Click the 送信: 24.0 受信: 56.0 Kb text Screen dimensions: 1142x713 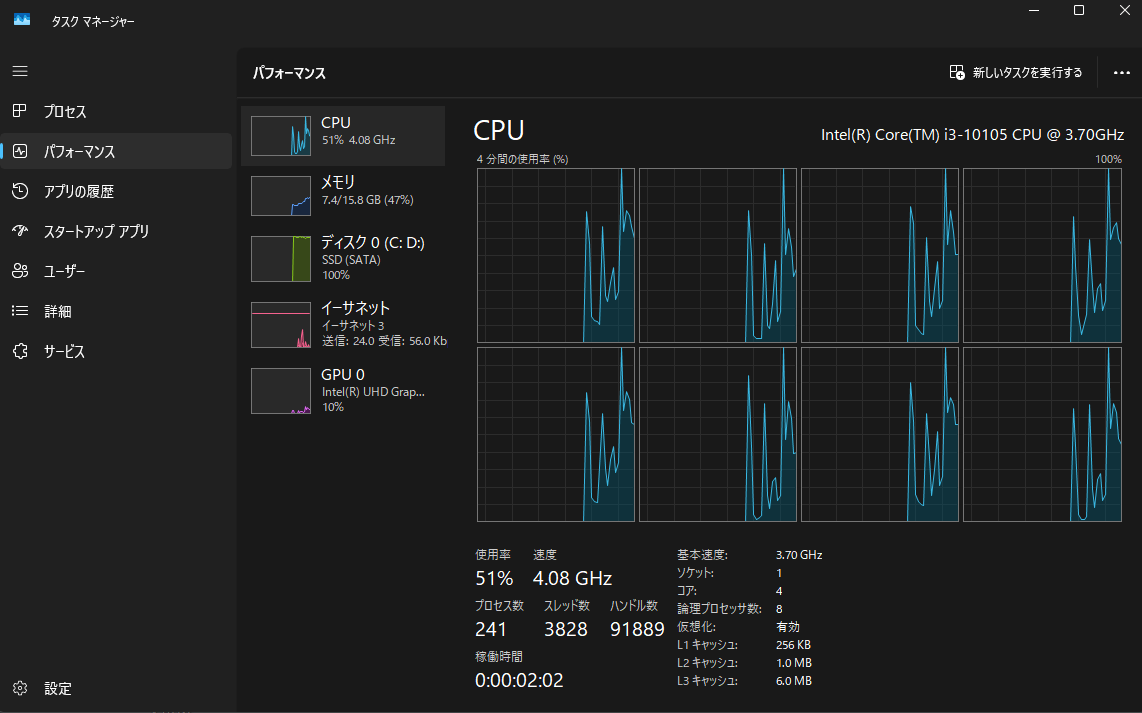[x=385, y=341]
